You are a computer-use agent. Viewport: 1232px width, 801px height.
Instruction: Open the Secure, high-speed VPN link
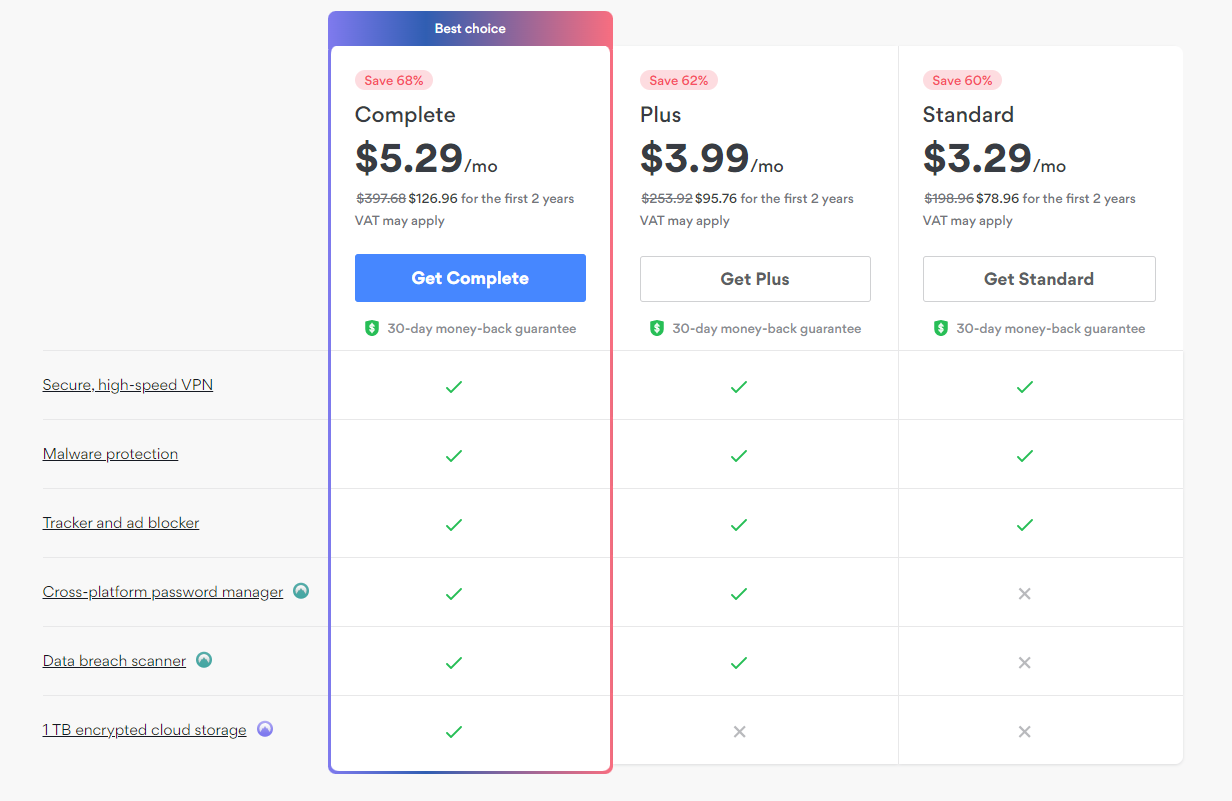(128, 385)
